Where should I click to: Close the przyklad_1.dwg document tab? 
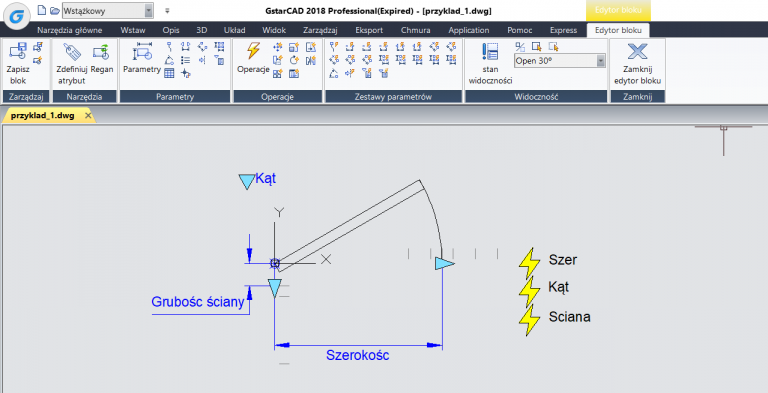pyautogui.click(x=88, y=116)
